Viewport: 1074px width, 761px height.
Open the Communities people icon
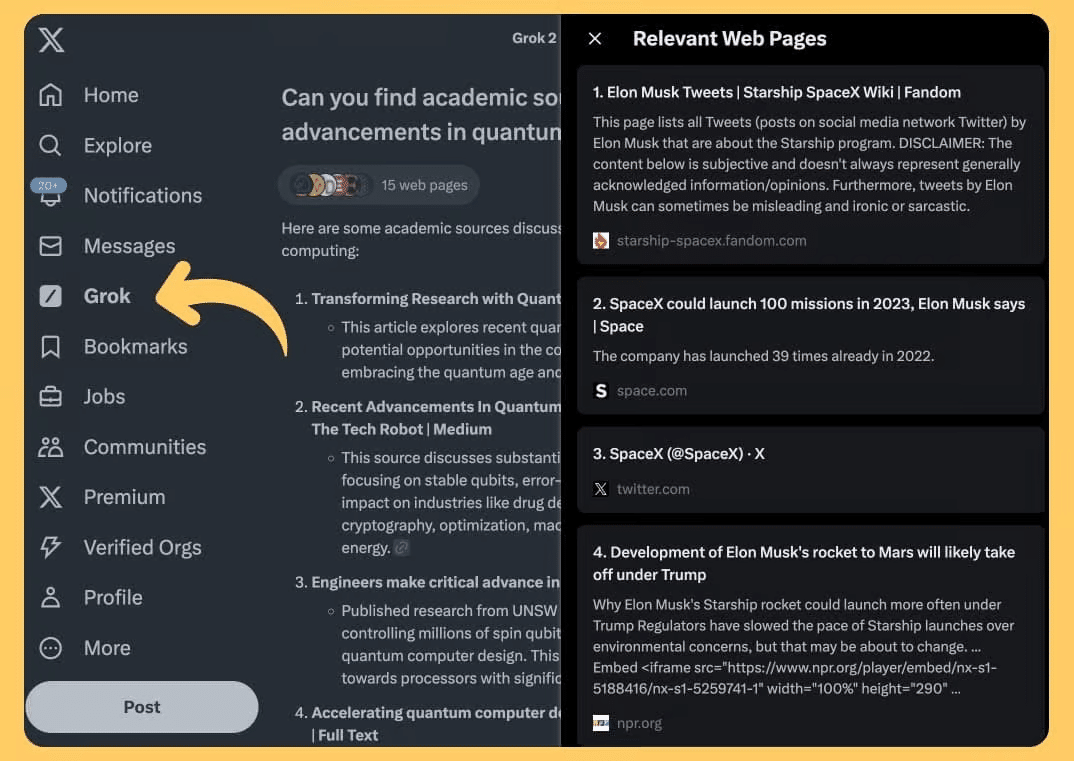click(x=51, y=447)
